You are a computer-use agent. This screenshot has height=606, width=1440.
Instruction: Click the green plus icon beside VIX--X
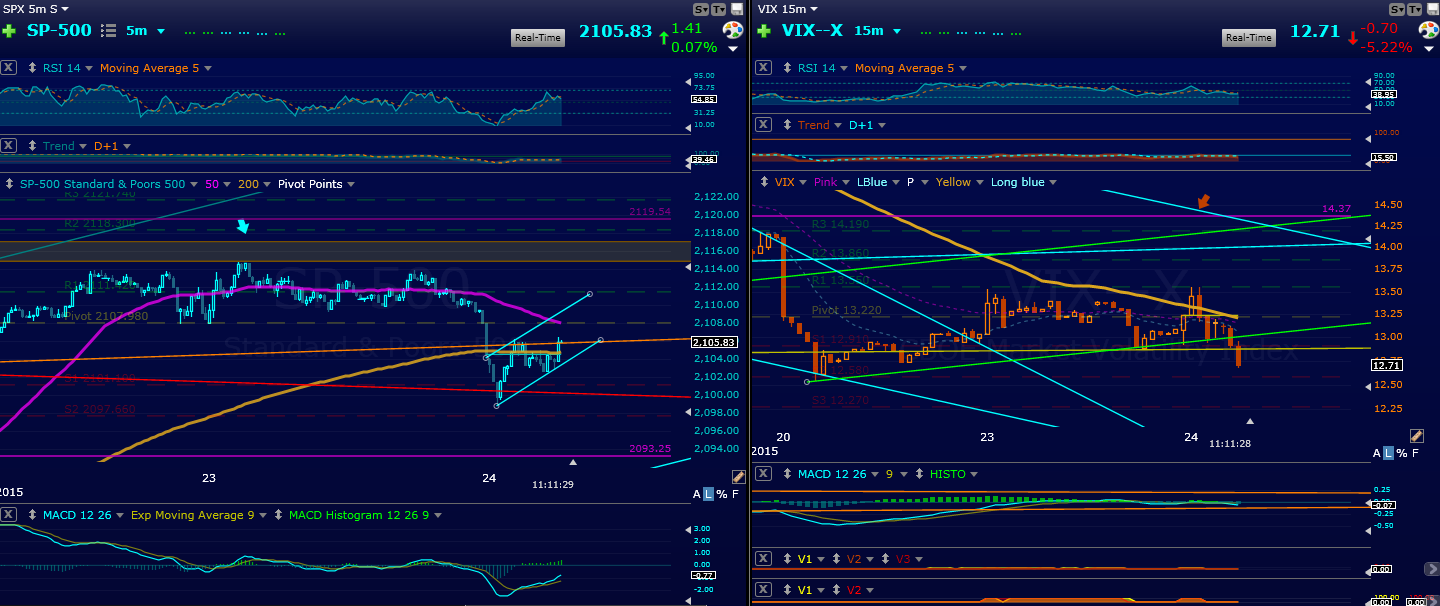(763, 30)
